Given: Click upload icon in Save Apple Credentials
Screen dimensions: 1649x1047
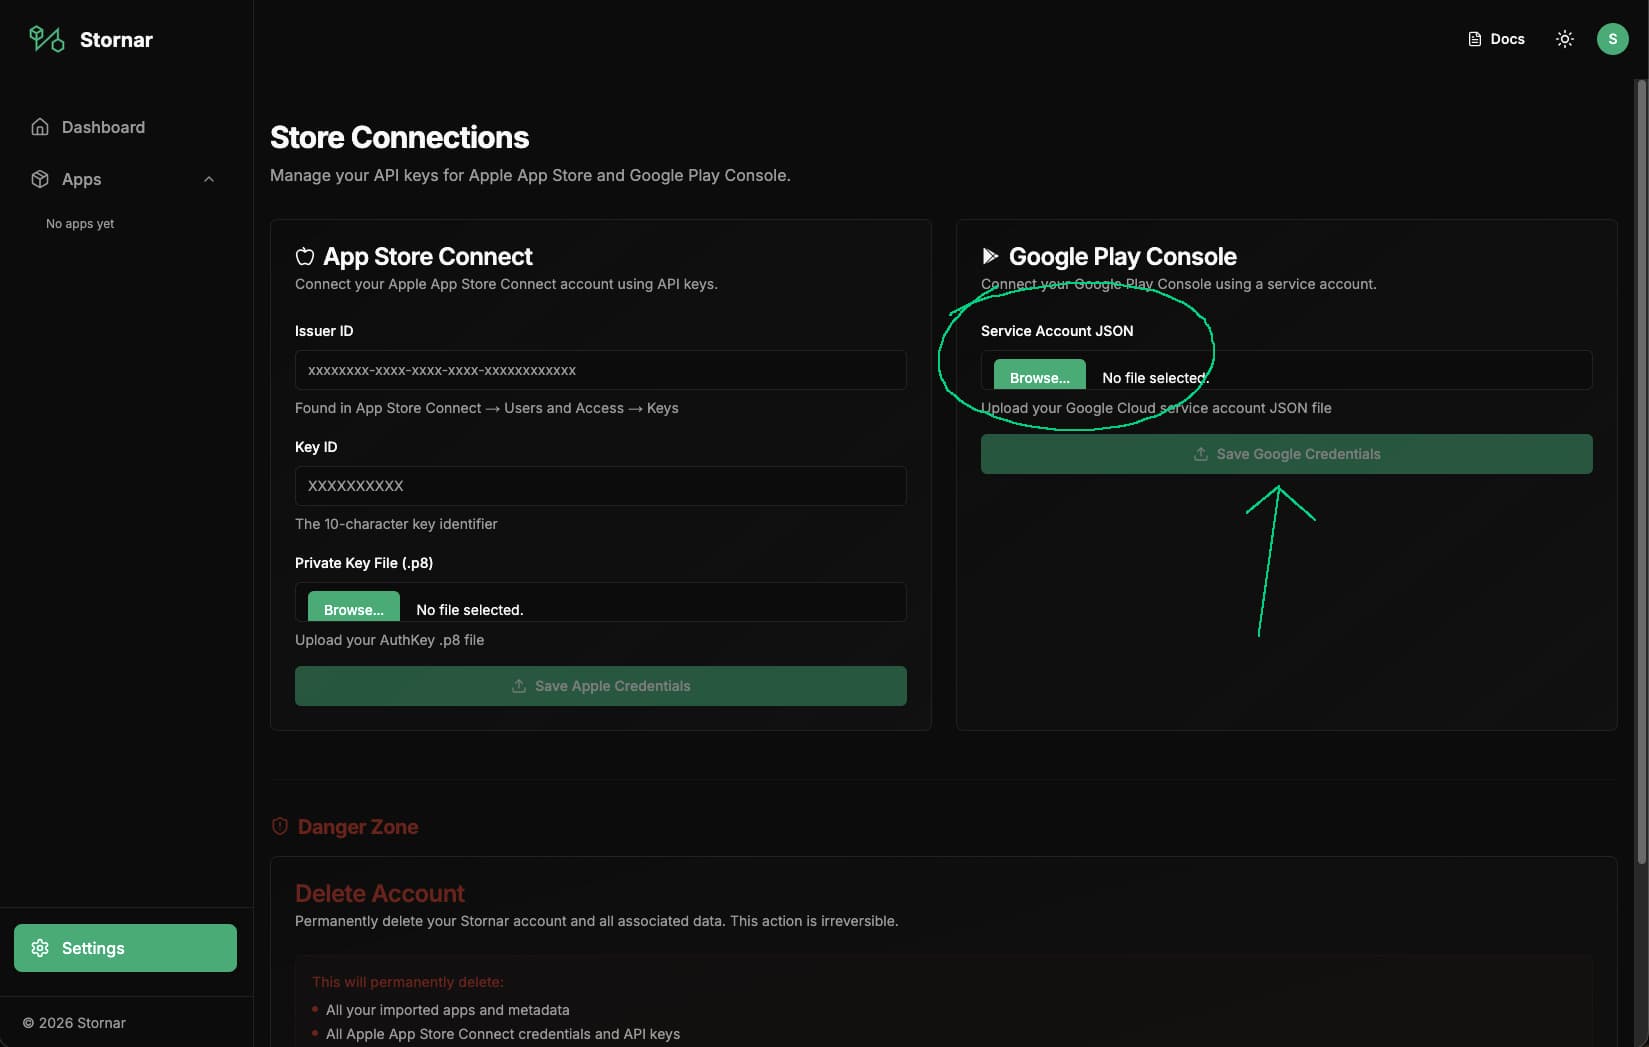Looking at the screenshot, I should tap(519, 686).
